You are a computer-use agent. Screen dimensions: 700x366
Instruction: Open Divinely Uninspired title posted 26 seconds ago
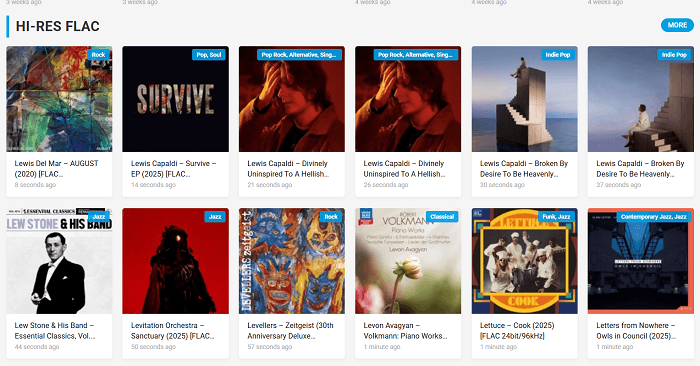pos(404,169)
